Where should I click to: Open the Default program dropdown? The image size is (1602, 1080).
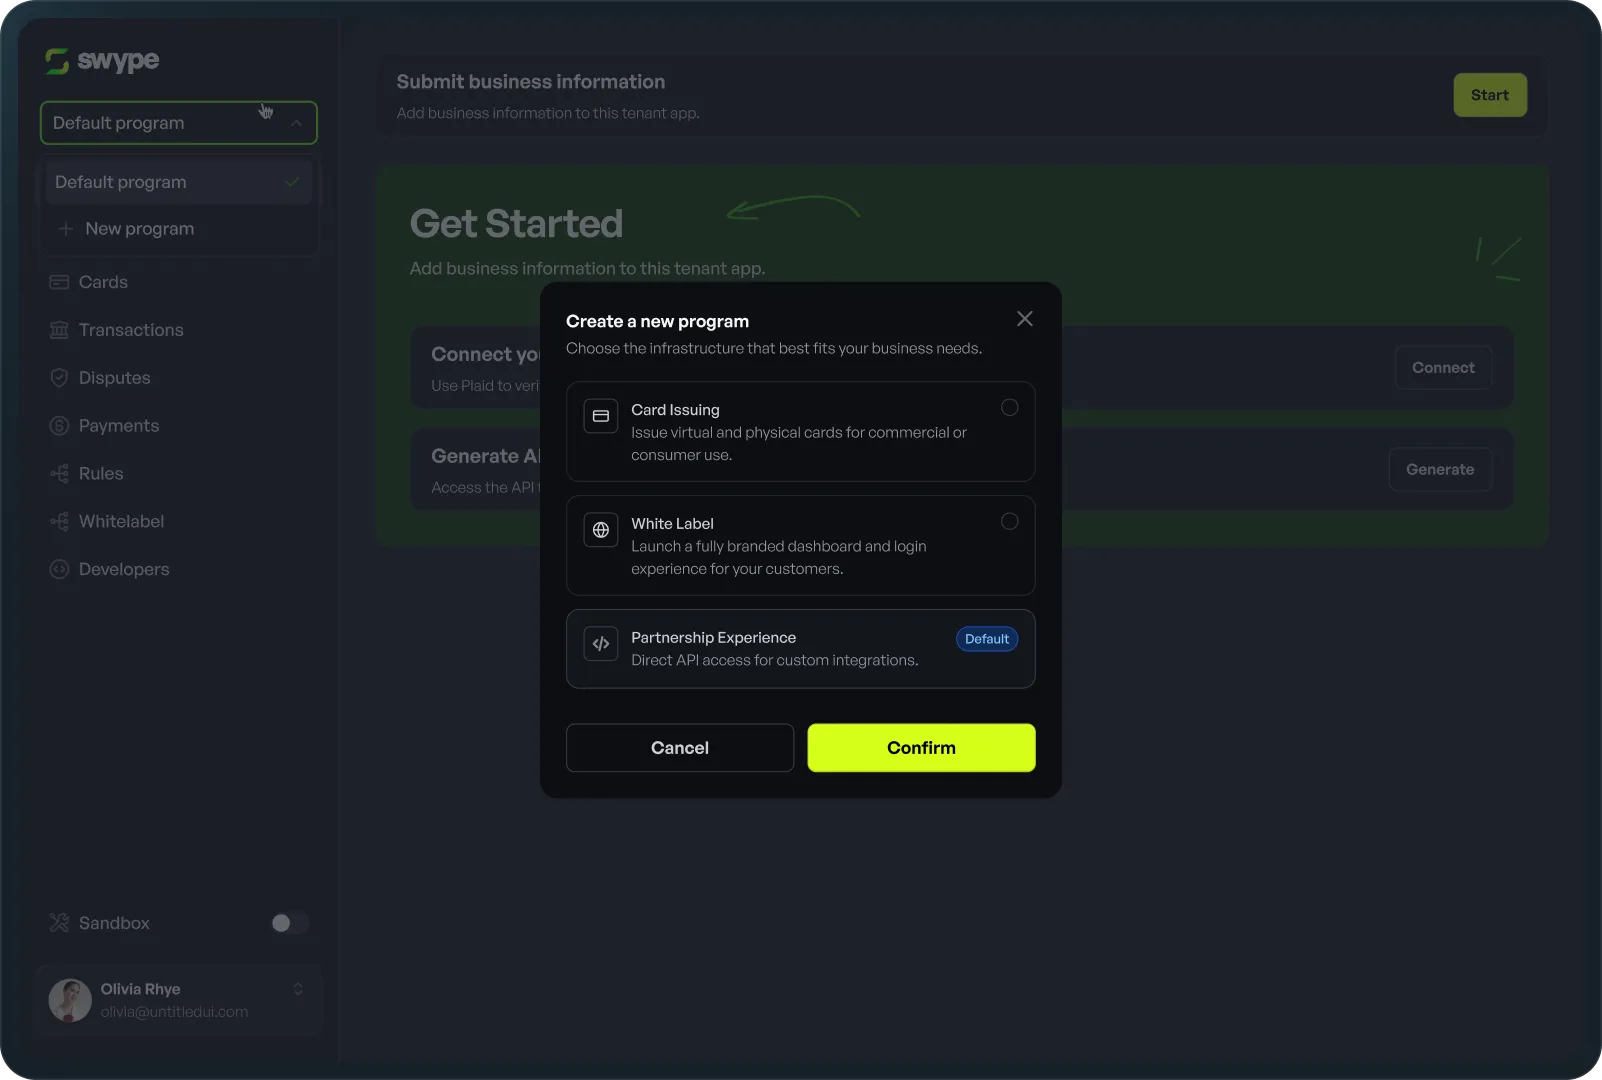[x=179, y=123]
